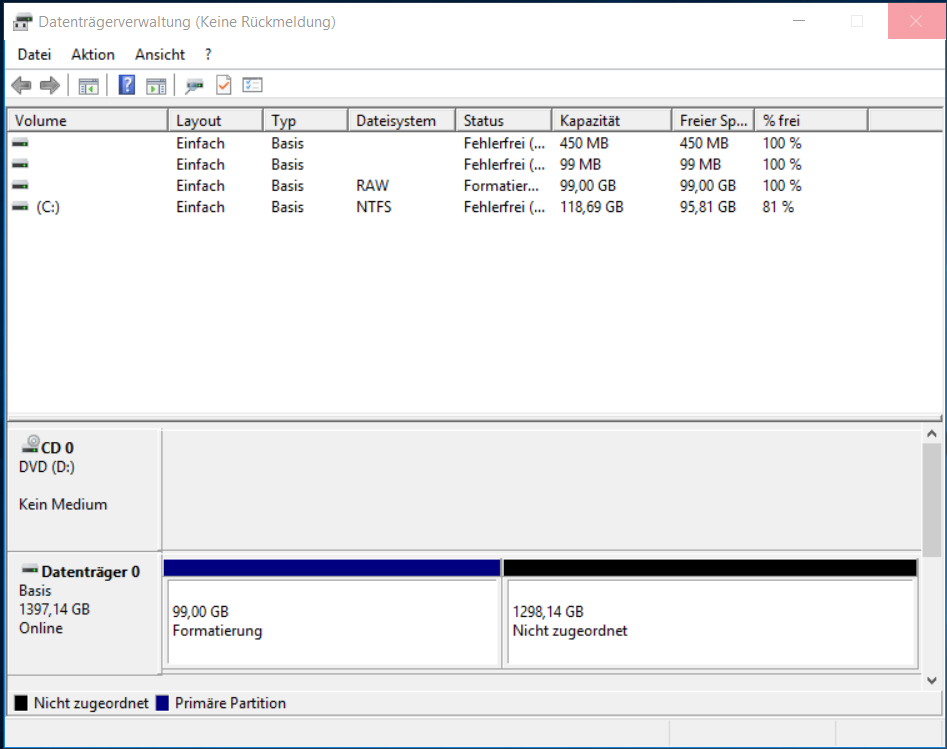This screenshot has height=749, width=947.
Task: Select the Datenträger 0 disk label panel
Action: coord(84,614)
